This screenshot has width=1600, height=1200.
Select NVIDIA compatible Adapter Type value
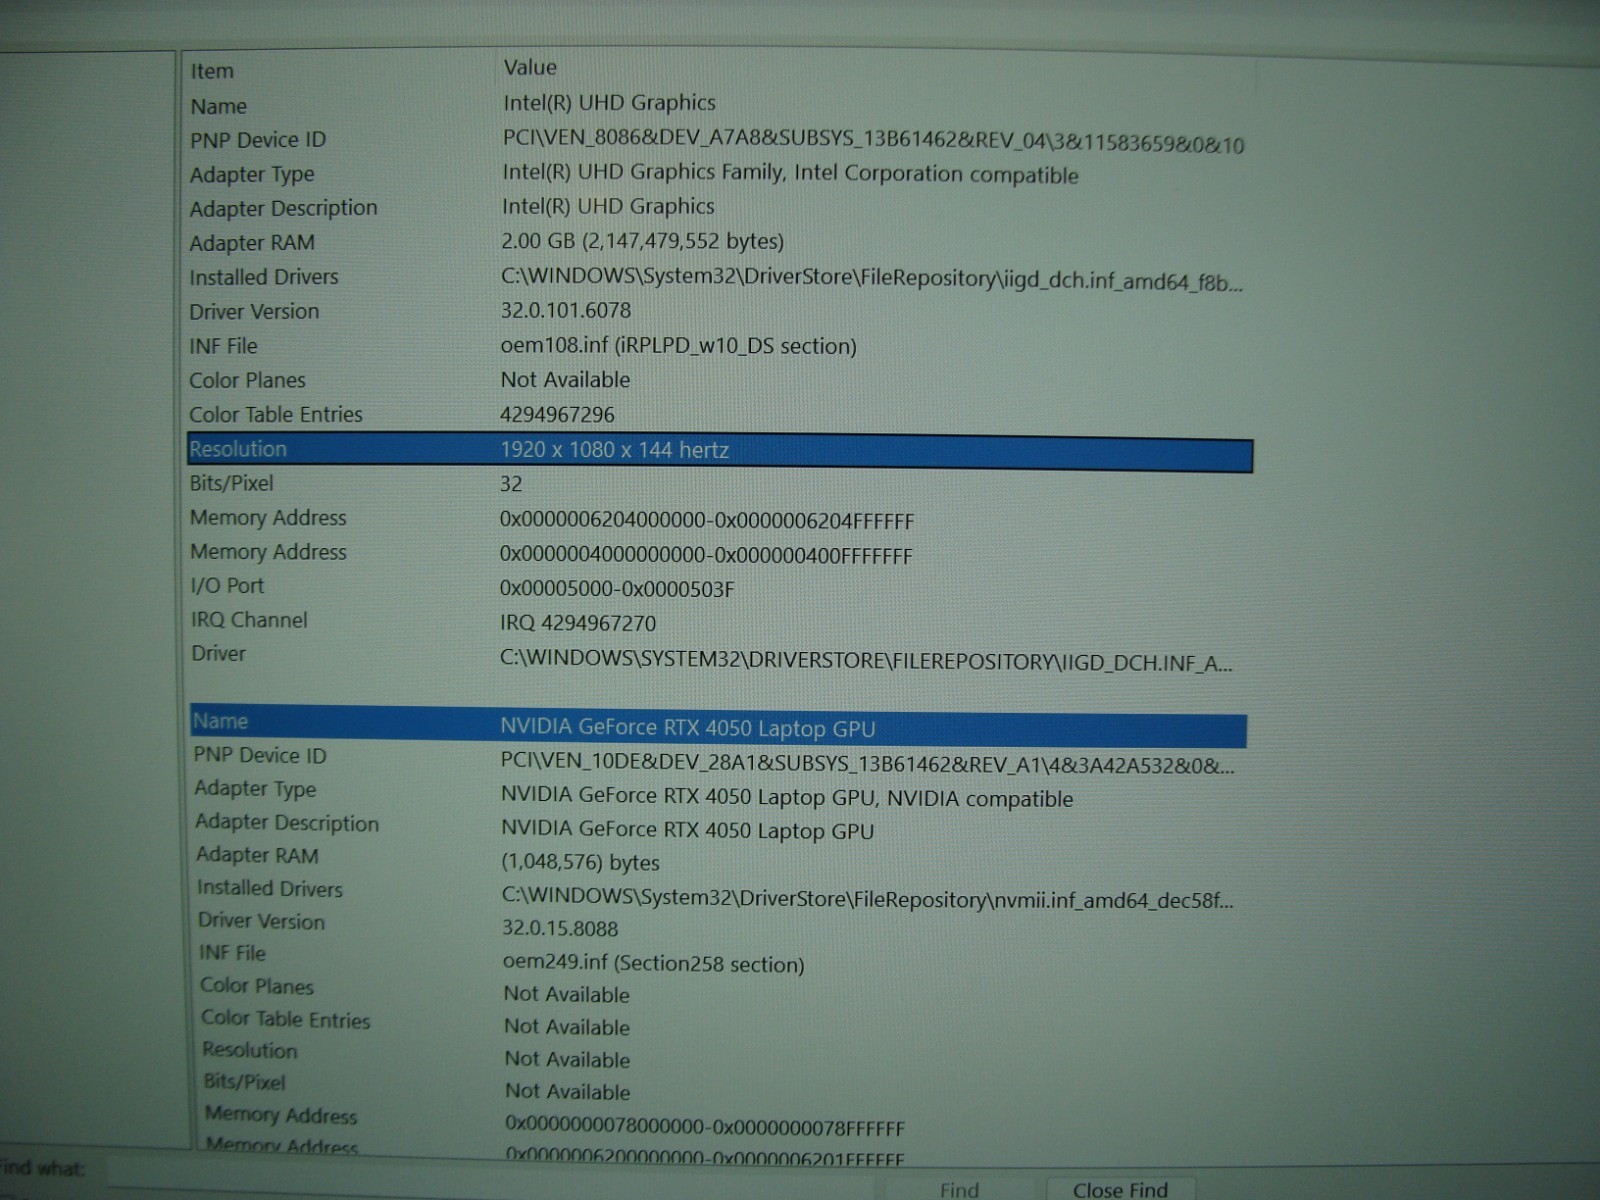point(786,798)
